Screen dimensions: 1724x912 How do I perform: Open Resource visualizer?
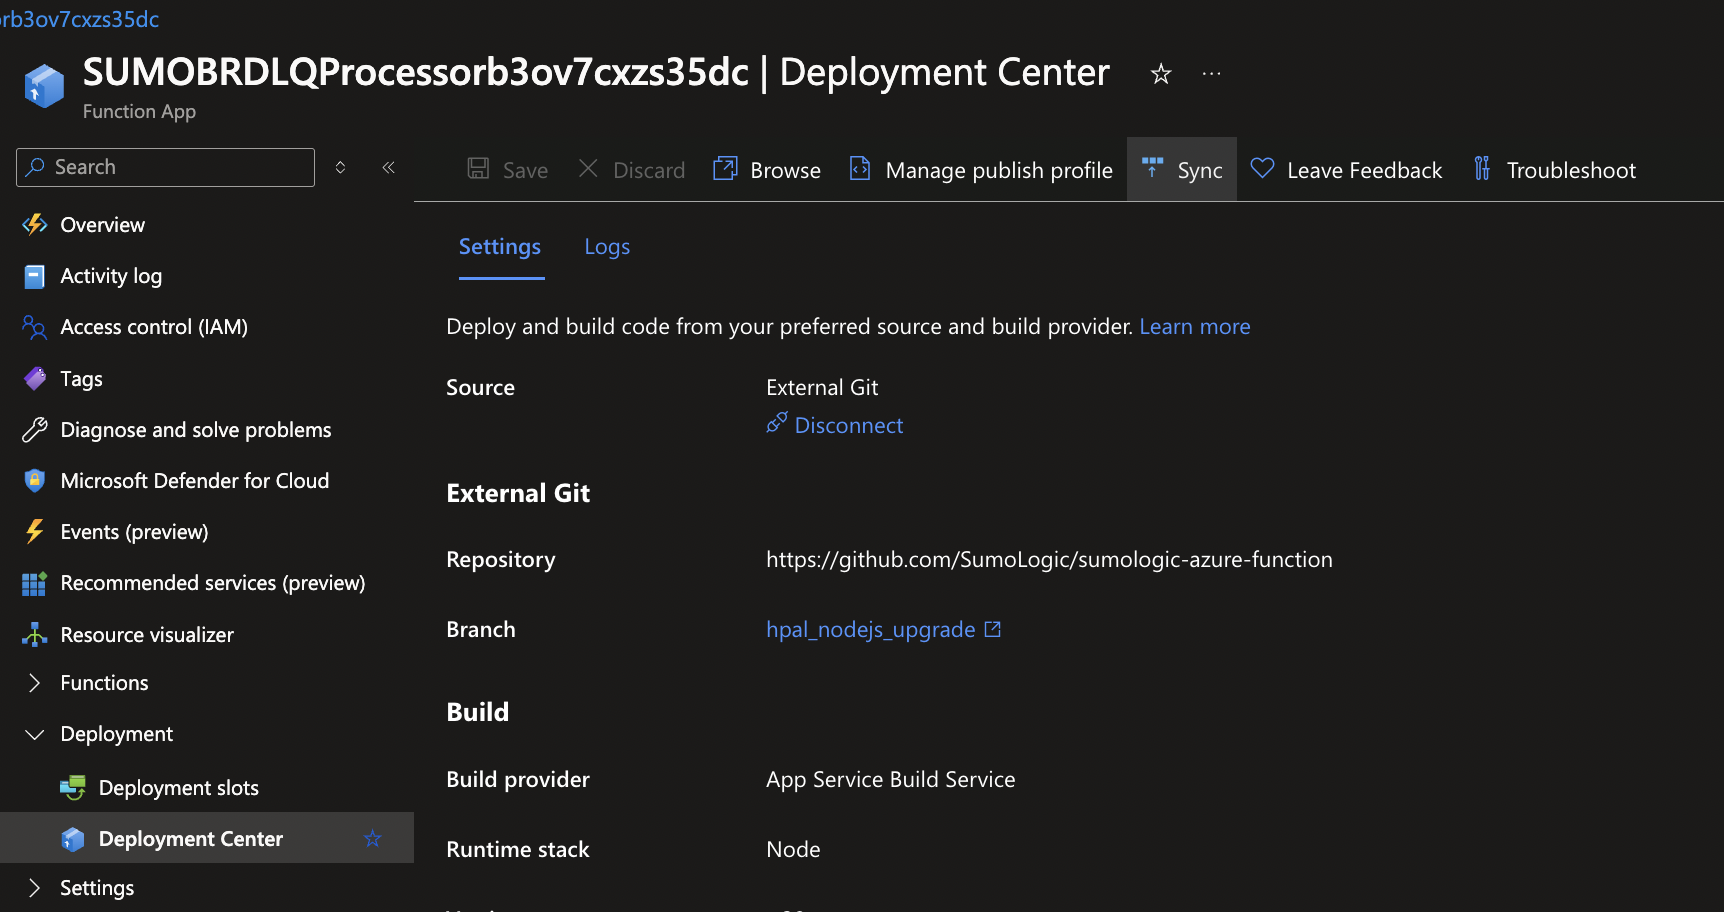tap(146, 634)
